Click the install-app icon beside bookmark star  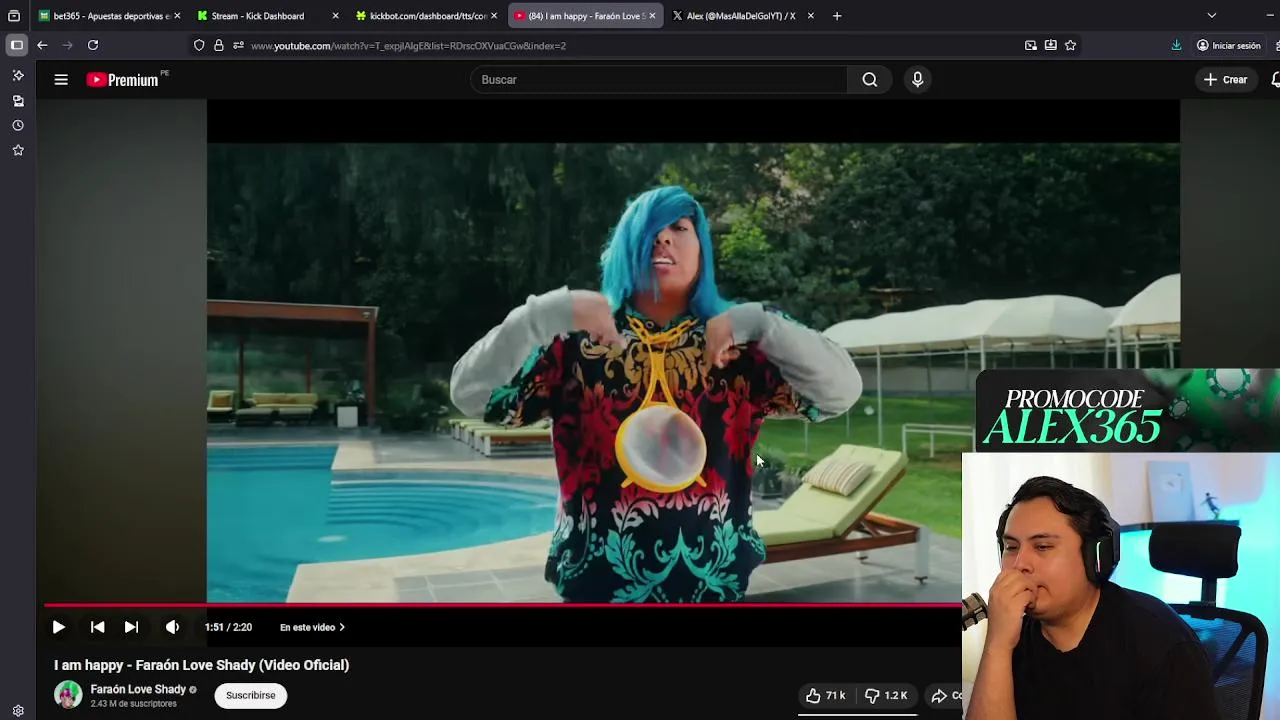click(x=1050, y=45)
